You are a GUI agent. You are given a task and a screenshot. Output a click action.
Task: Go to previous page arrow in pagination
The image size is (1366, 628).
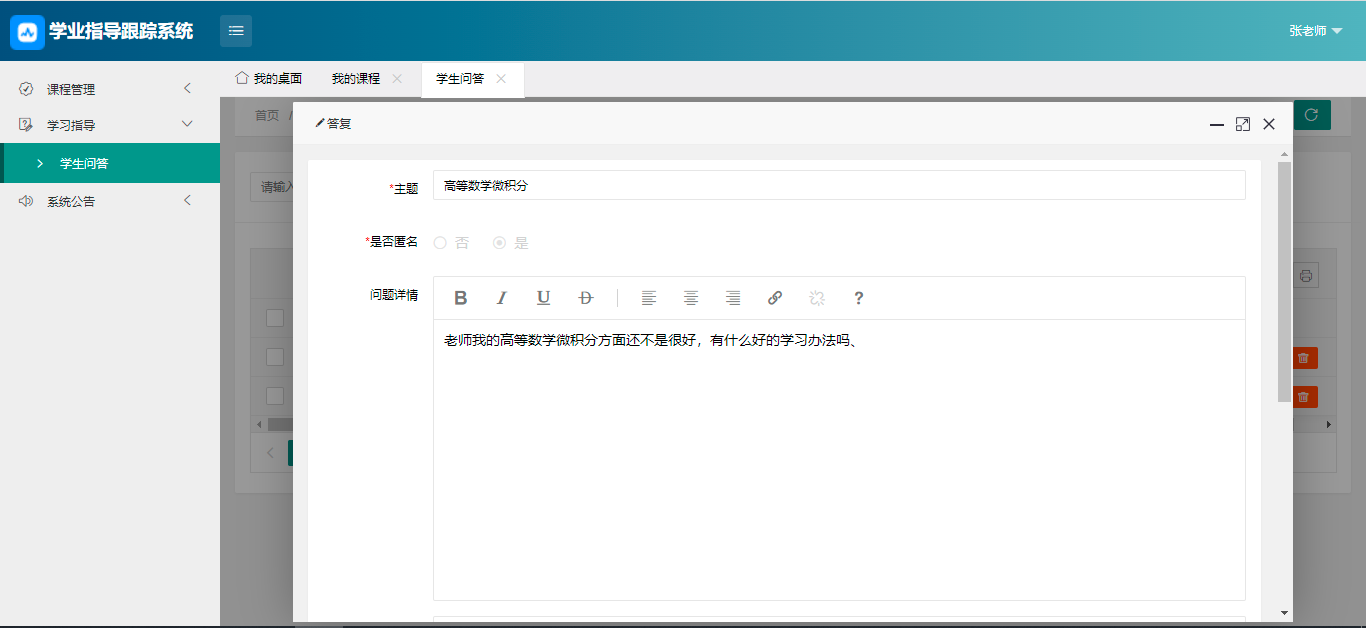(x=270, y=453)
